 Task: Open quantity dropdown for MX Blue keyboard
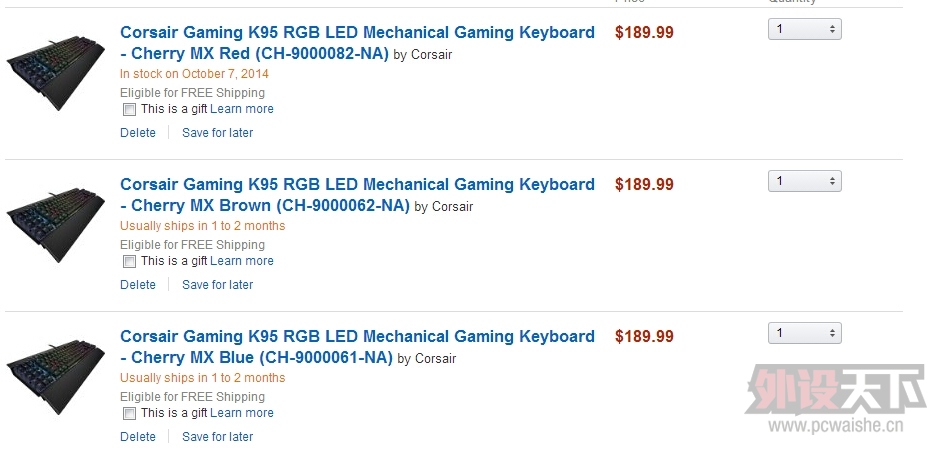805,333
